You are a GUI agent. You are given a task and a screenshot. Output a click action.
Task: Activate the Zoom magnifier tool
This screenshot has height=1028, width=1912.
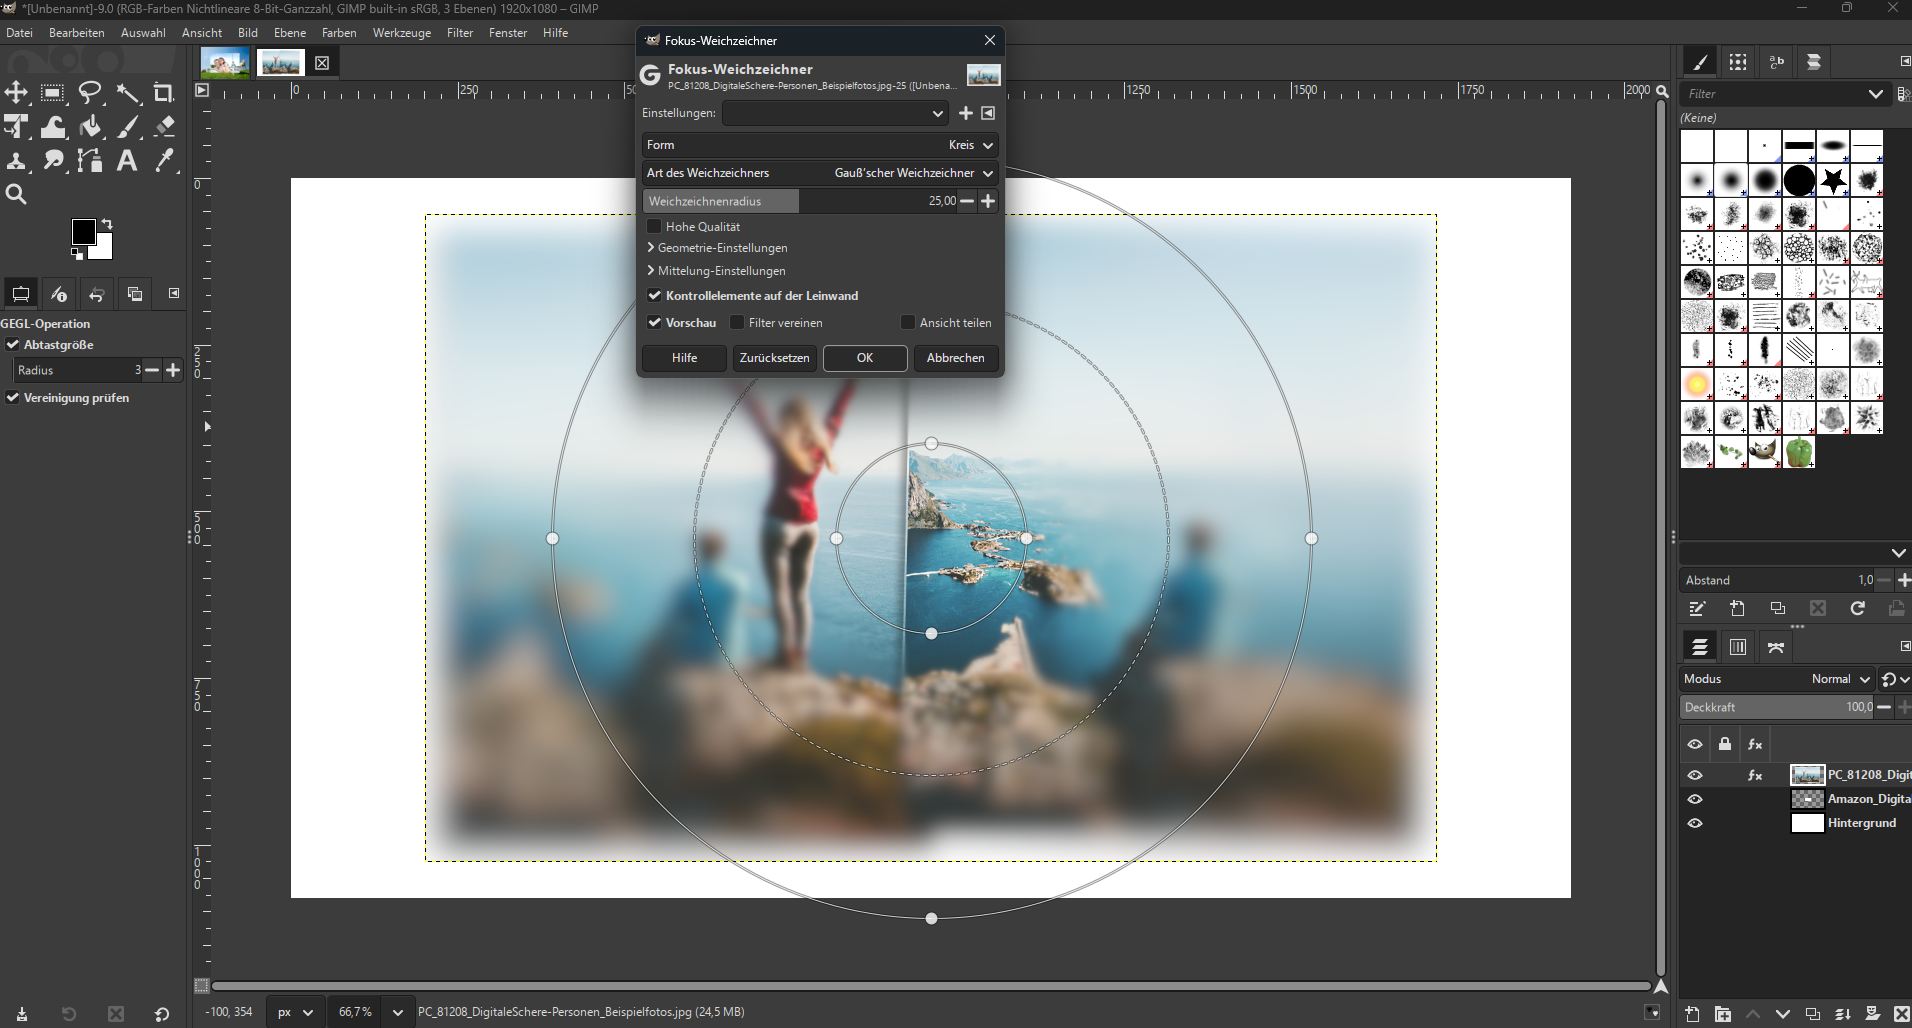coord(16,195)
